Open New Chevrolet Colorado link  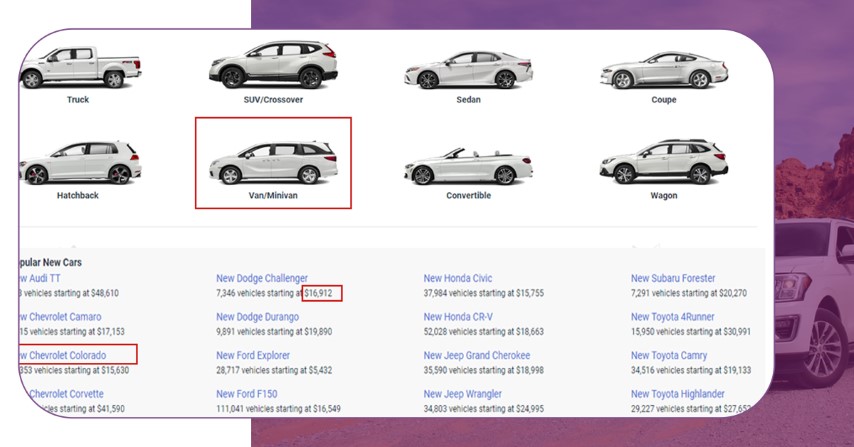[x=63, y=356]
